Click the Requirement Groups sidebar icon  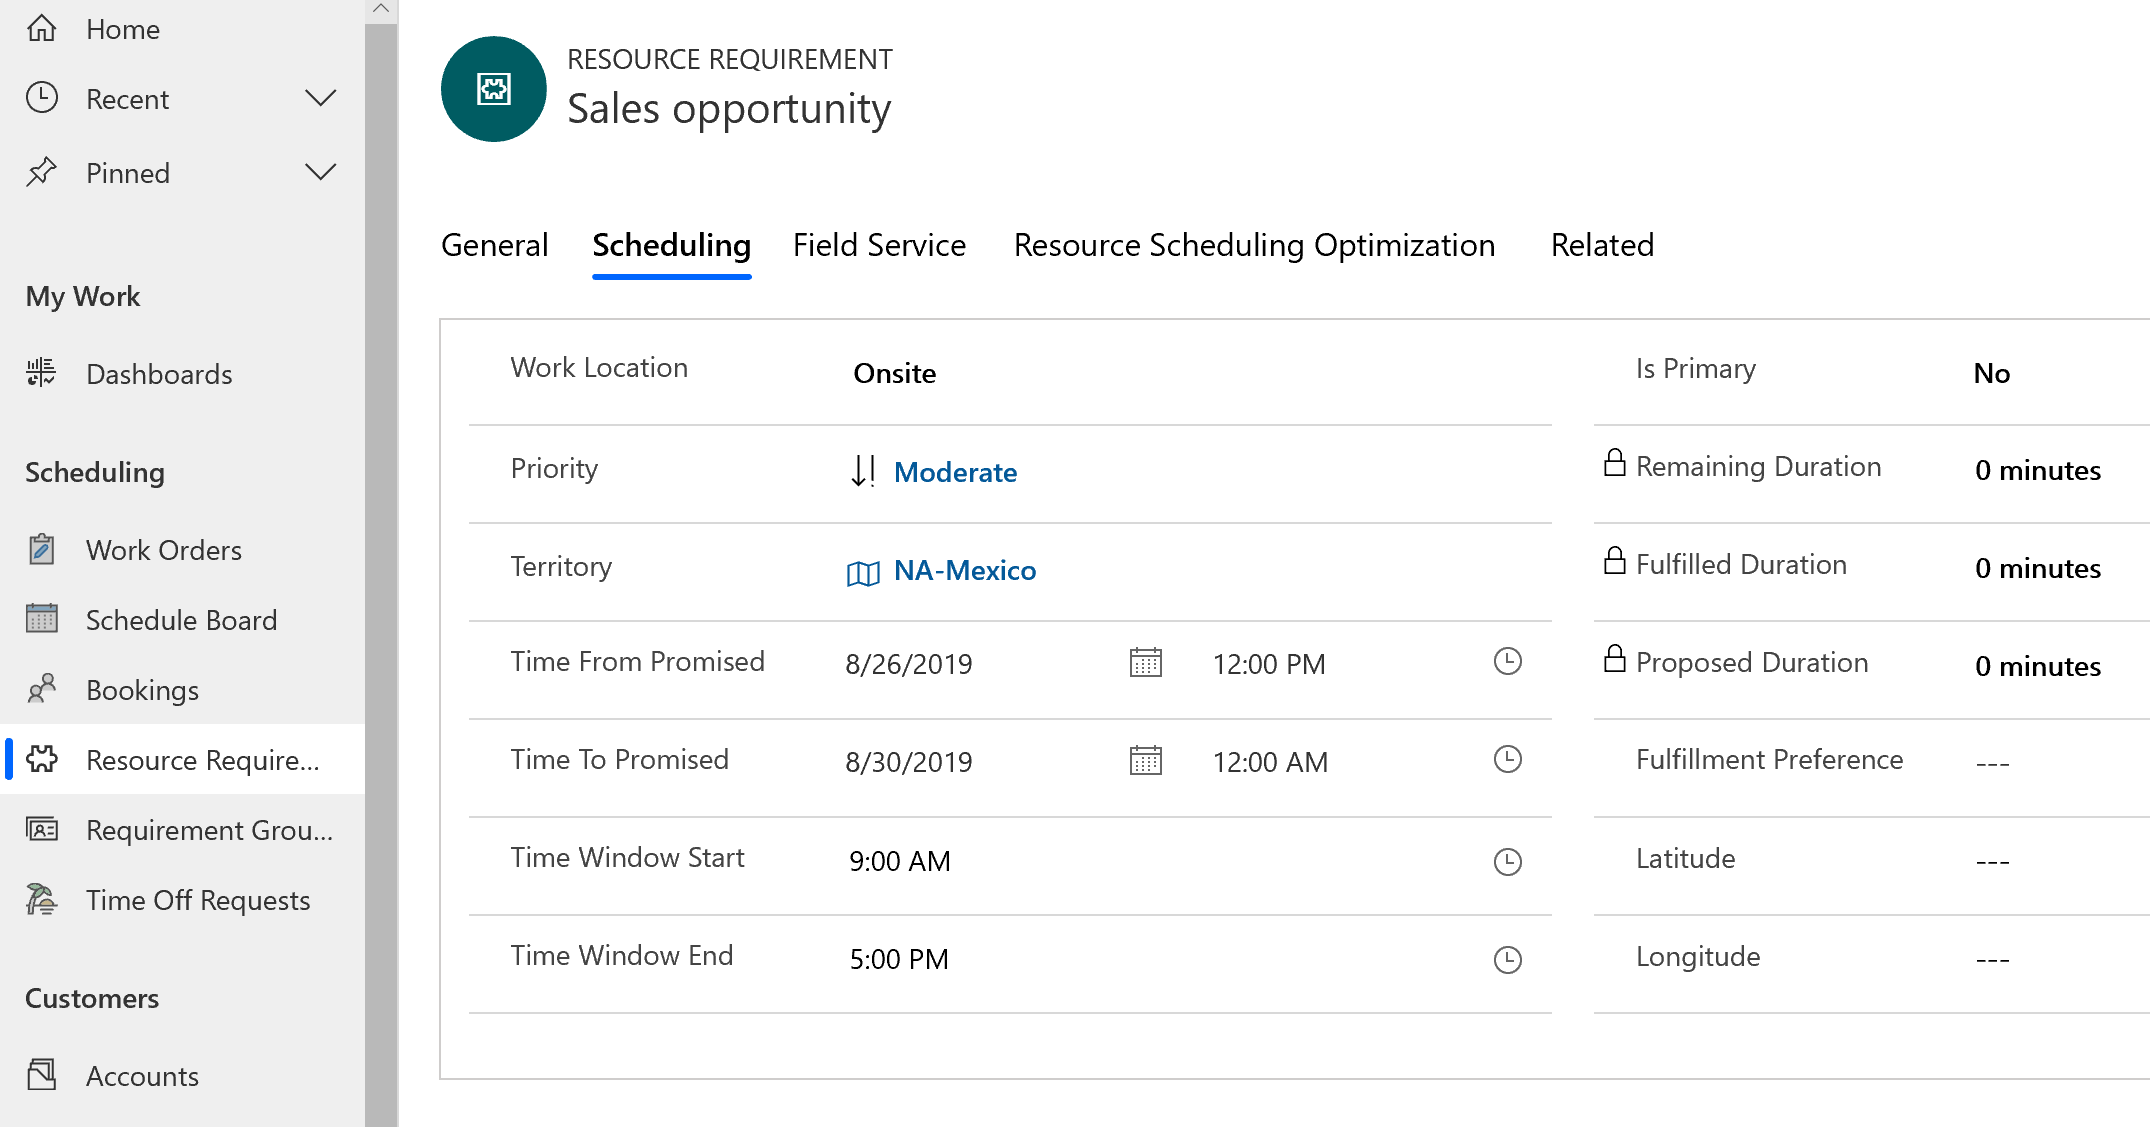pos(43,829)
